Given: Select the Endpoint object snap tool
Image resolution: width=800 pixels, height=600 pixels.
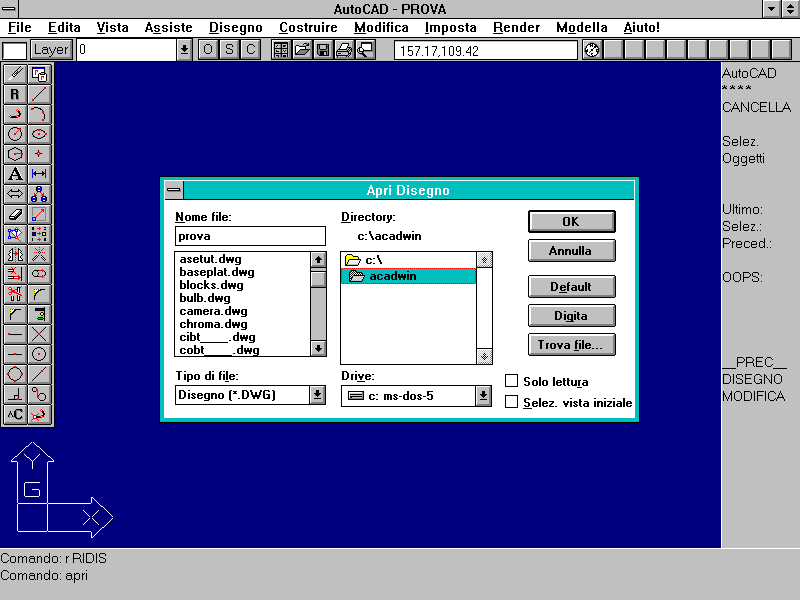Looking at the screenshot, I should point(15,334).
